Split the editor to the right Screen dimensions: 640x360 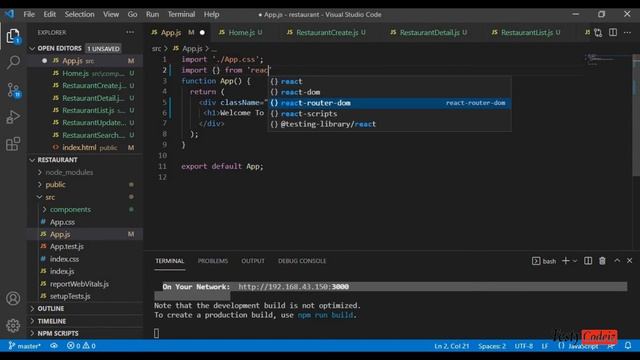613,32
